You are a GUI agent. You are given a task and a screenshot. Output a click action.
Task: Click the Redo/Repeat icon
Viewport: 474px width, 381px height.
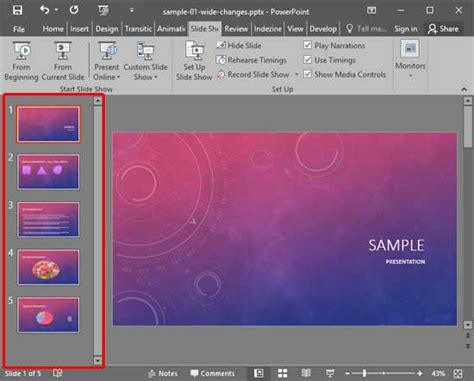[x=74, y=10]
